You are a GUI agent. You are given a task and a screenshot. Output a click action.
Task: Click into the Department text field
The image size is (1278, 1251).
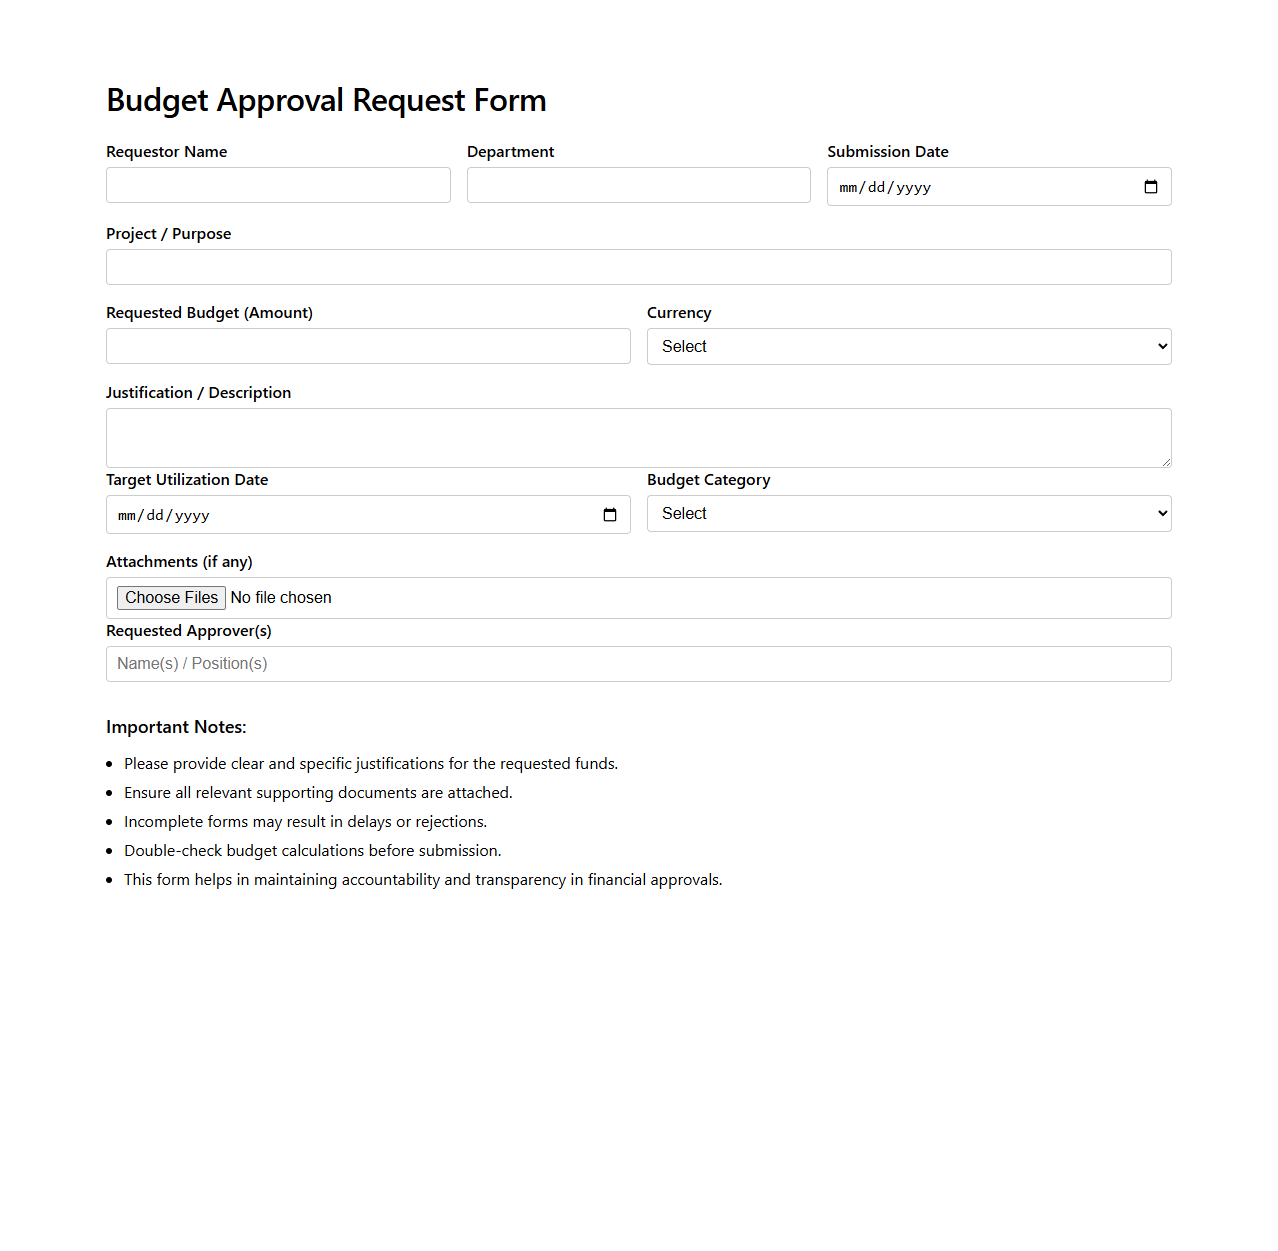638,185
